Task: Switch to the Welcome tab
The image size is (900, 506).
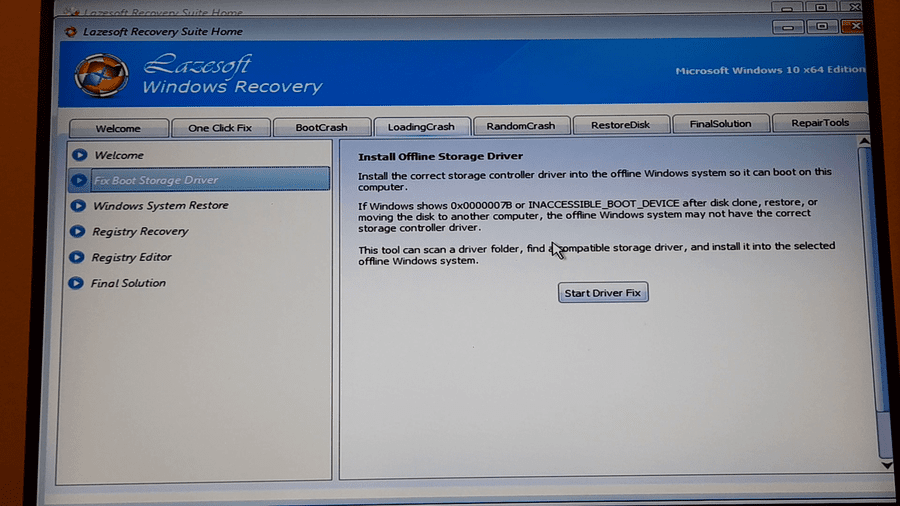Action: (118, 128)
